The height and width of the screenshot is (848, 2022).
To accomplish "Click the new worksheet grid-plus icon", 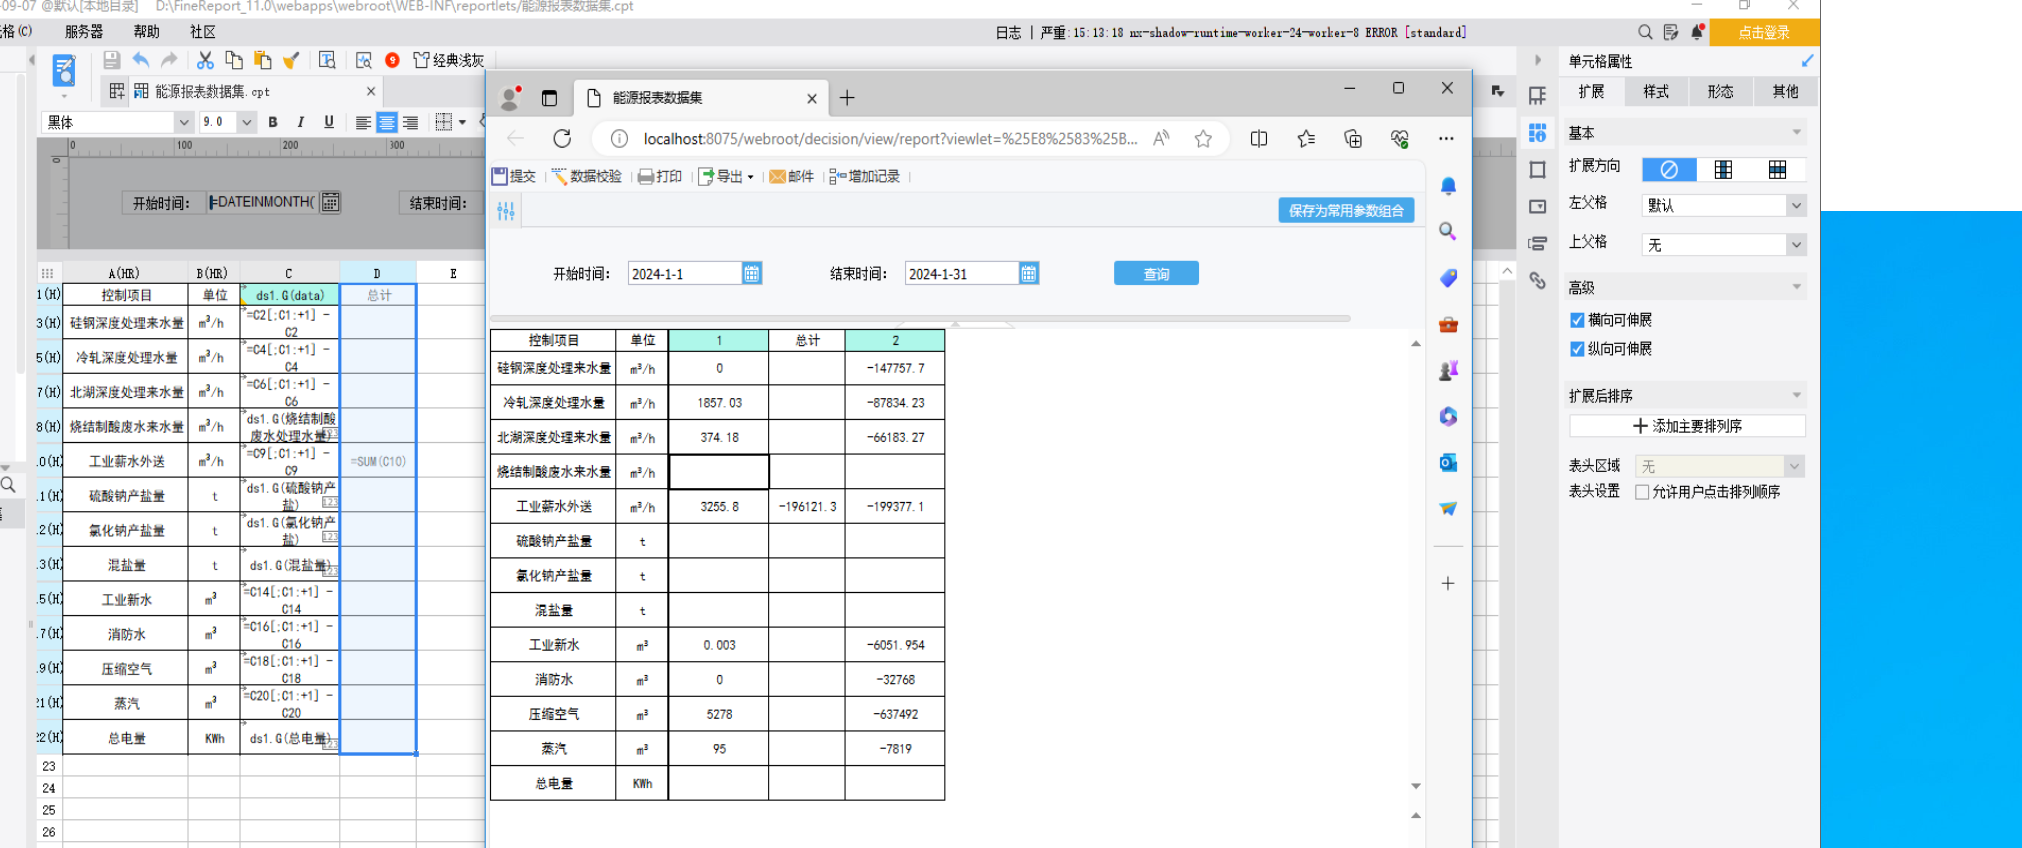I will [x=116, y=91].
